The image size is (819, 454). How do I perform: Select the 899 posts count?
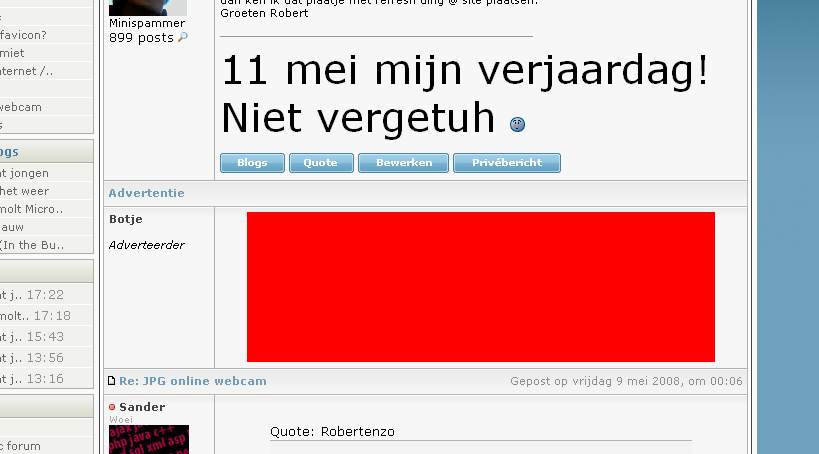click(141, 38)
